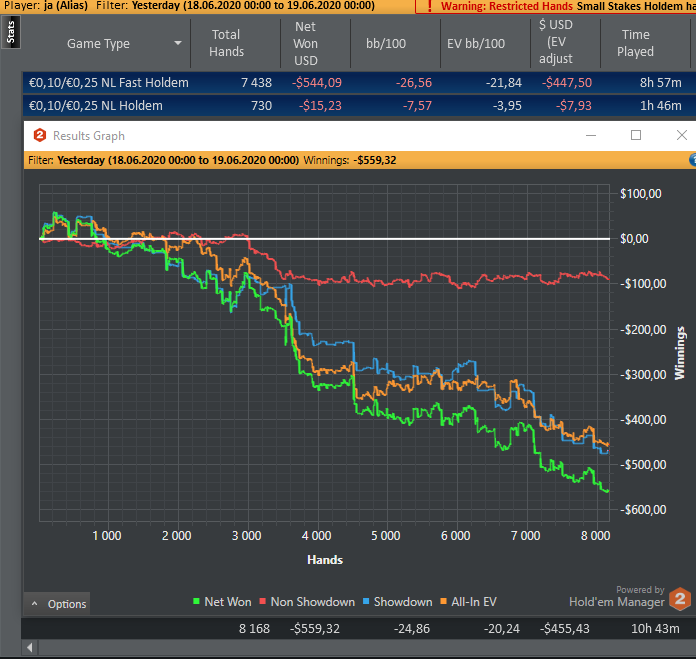Select the €0,10/€0,25 NL Fast Holdem row
The image size is (696, 659).
pyautogui.click(x=359, y=83)
